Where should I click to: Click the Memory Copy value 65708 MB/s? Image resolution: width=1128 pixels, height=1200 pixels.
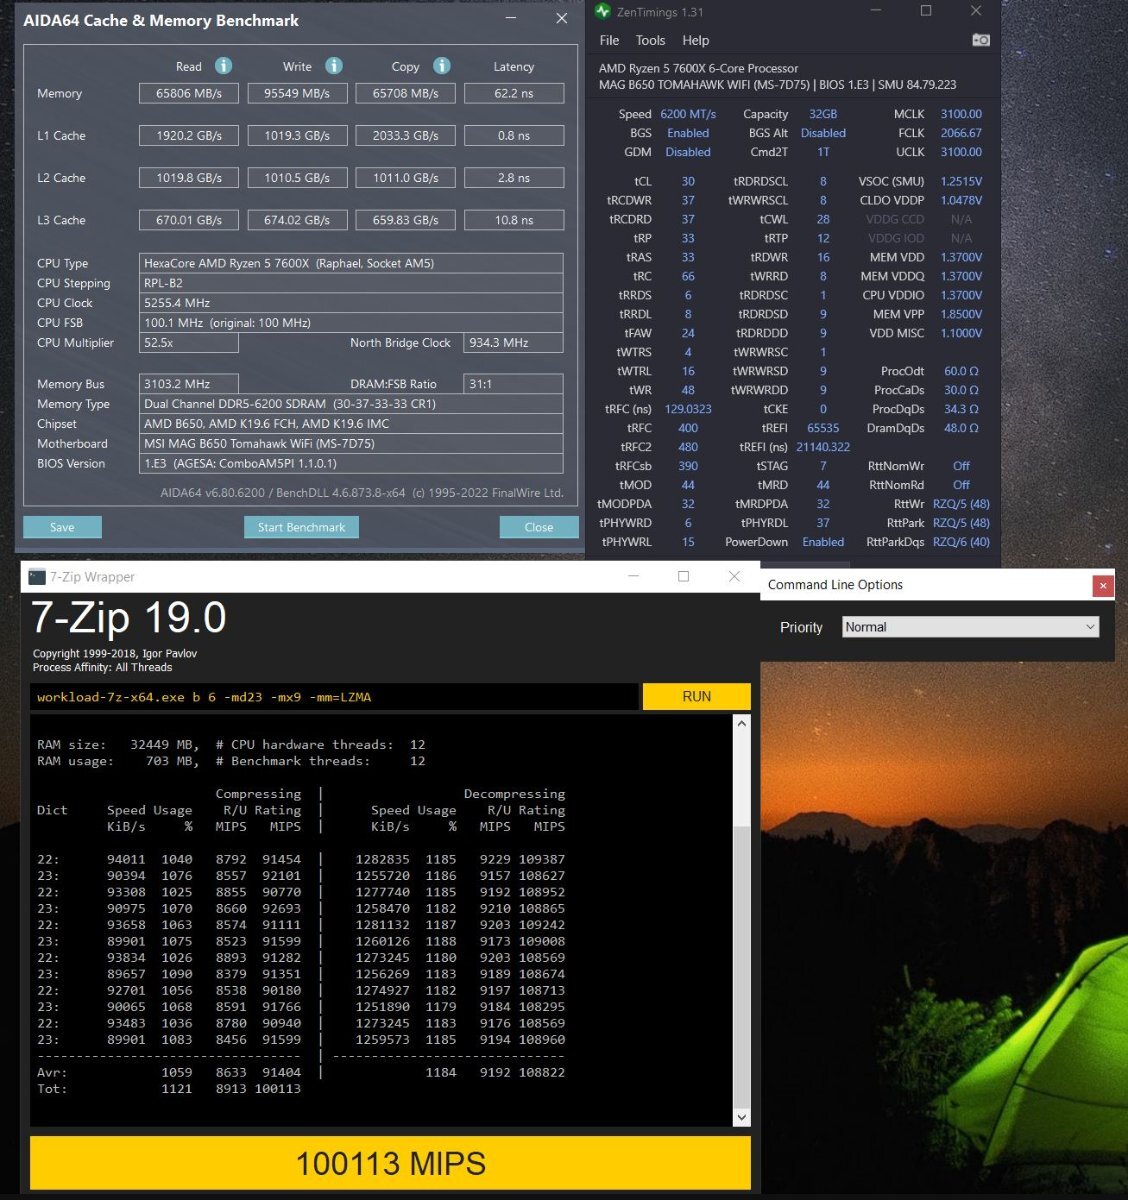pos(405,93)
